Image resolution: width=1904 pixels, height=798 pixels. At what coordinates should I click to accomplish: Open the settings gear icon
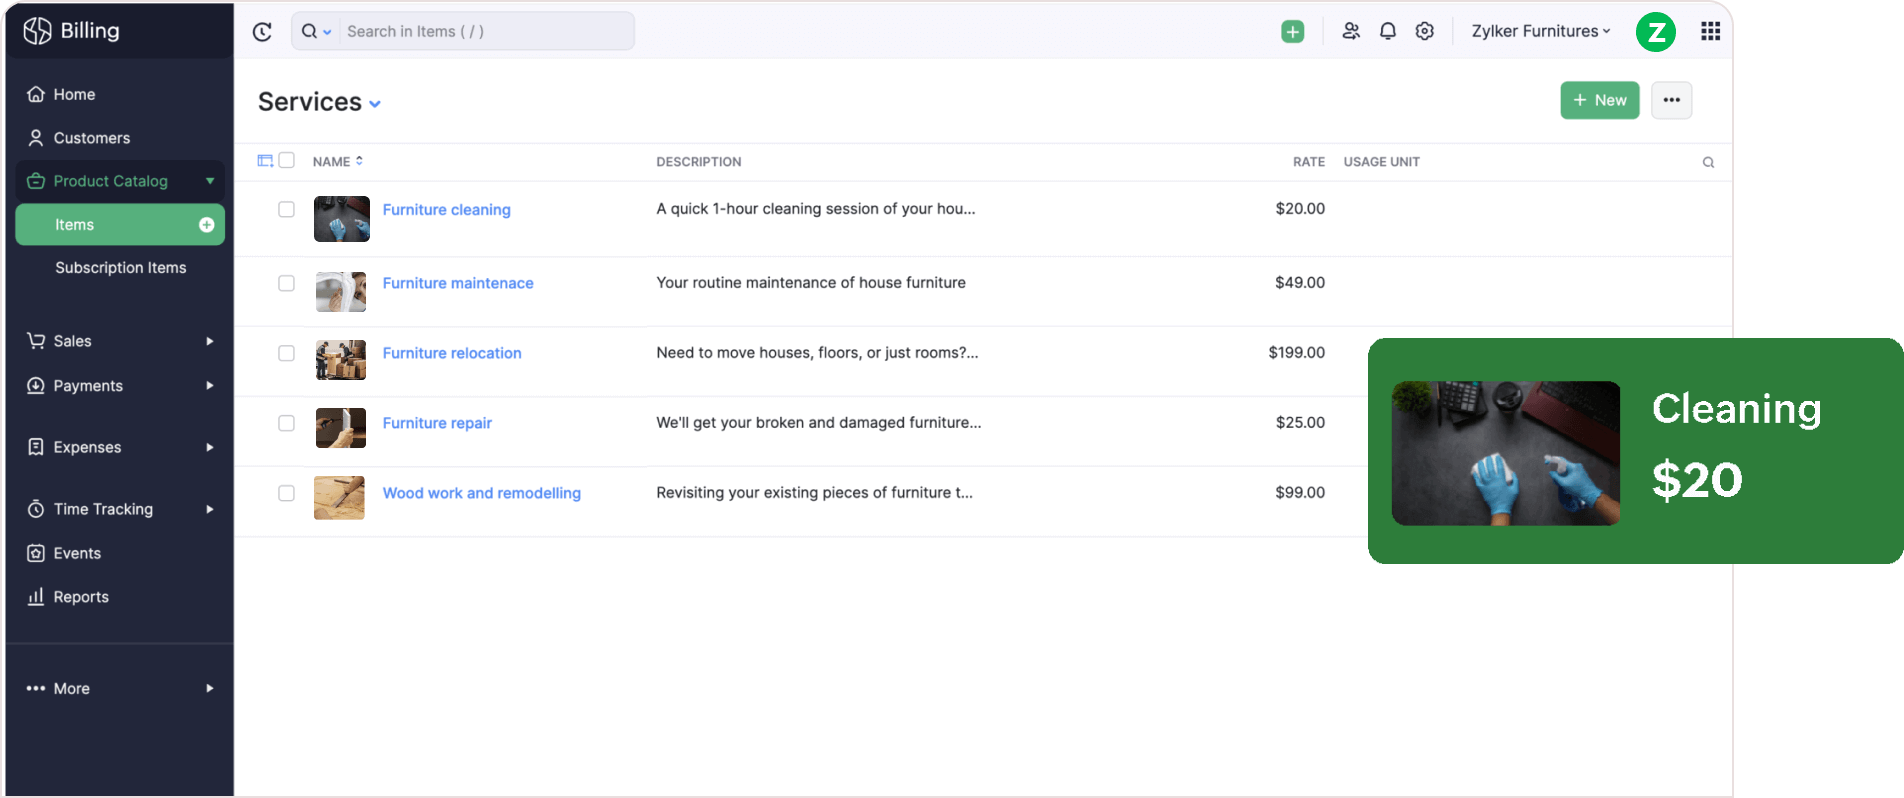click(1424, 32)
